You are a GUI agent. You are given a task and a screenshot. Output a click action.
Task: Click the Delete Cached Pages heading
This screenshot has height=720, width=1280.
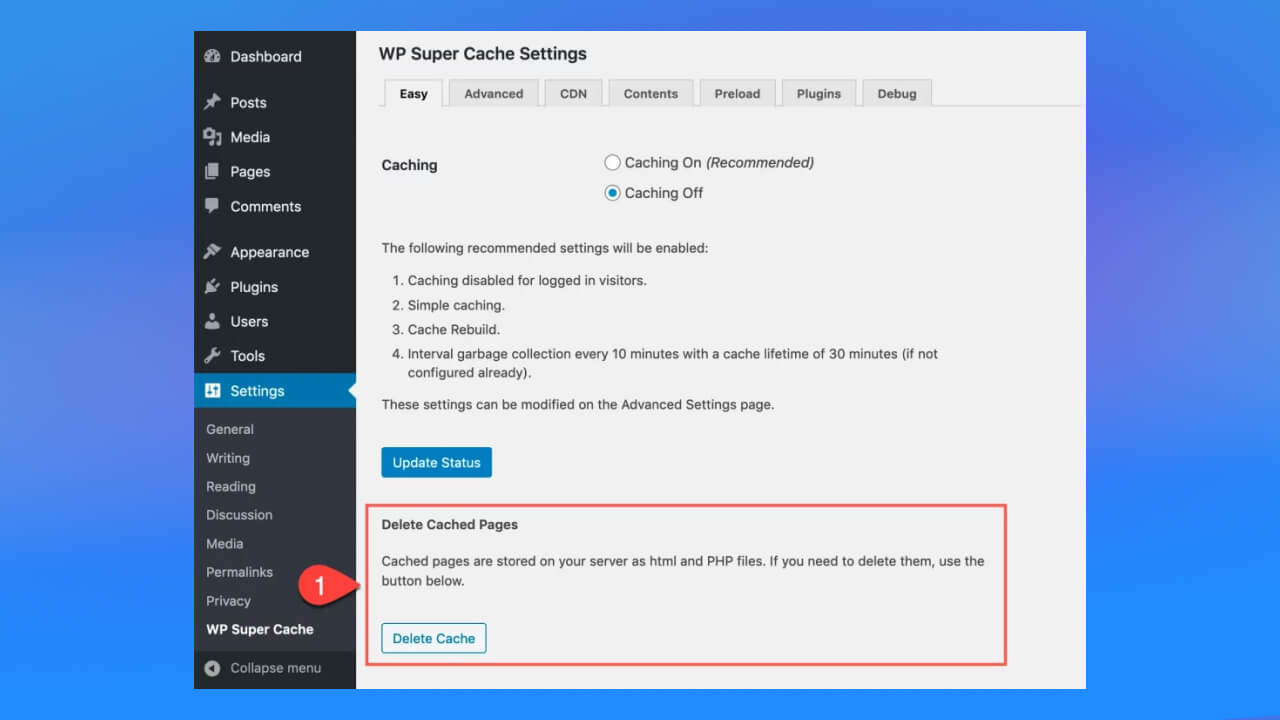(x=450, y=524)
